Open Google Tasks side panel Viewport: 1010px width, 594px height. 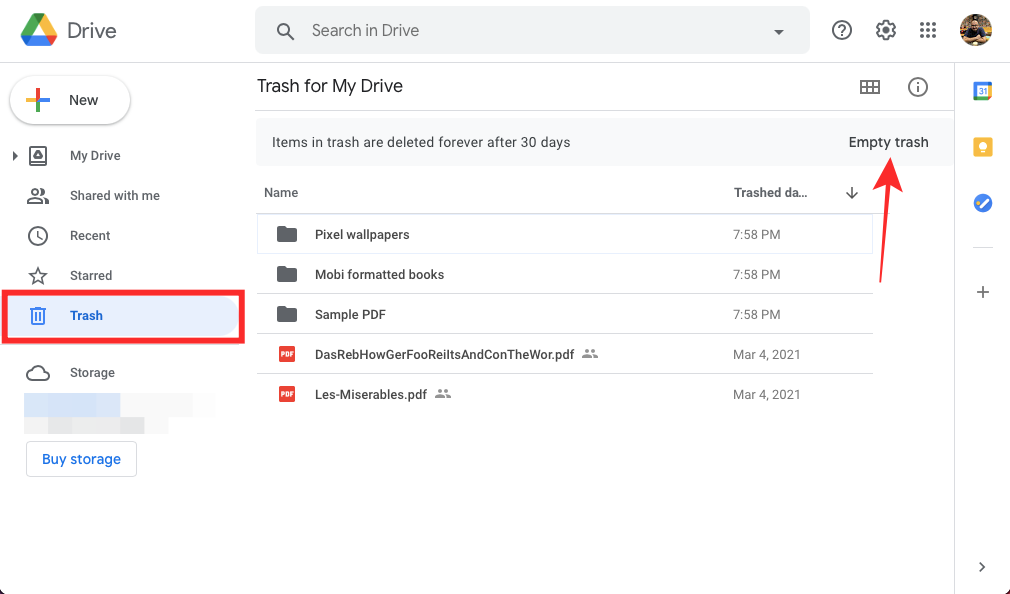982,204
